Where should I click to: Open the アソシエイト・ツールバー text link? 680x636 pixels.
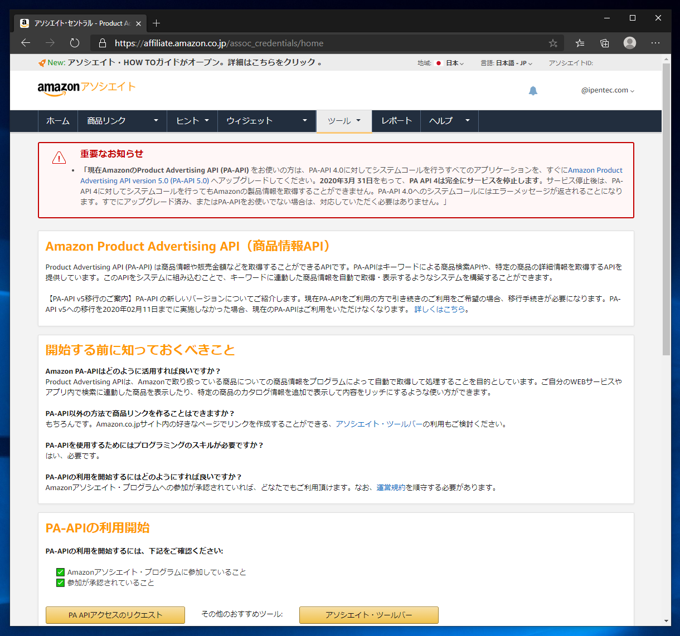379,424
